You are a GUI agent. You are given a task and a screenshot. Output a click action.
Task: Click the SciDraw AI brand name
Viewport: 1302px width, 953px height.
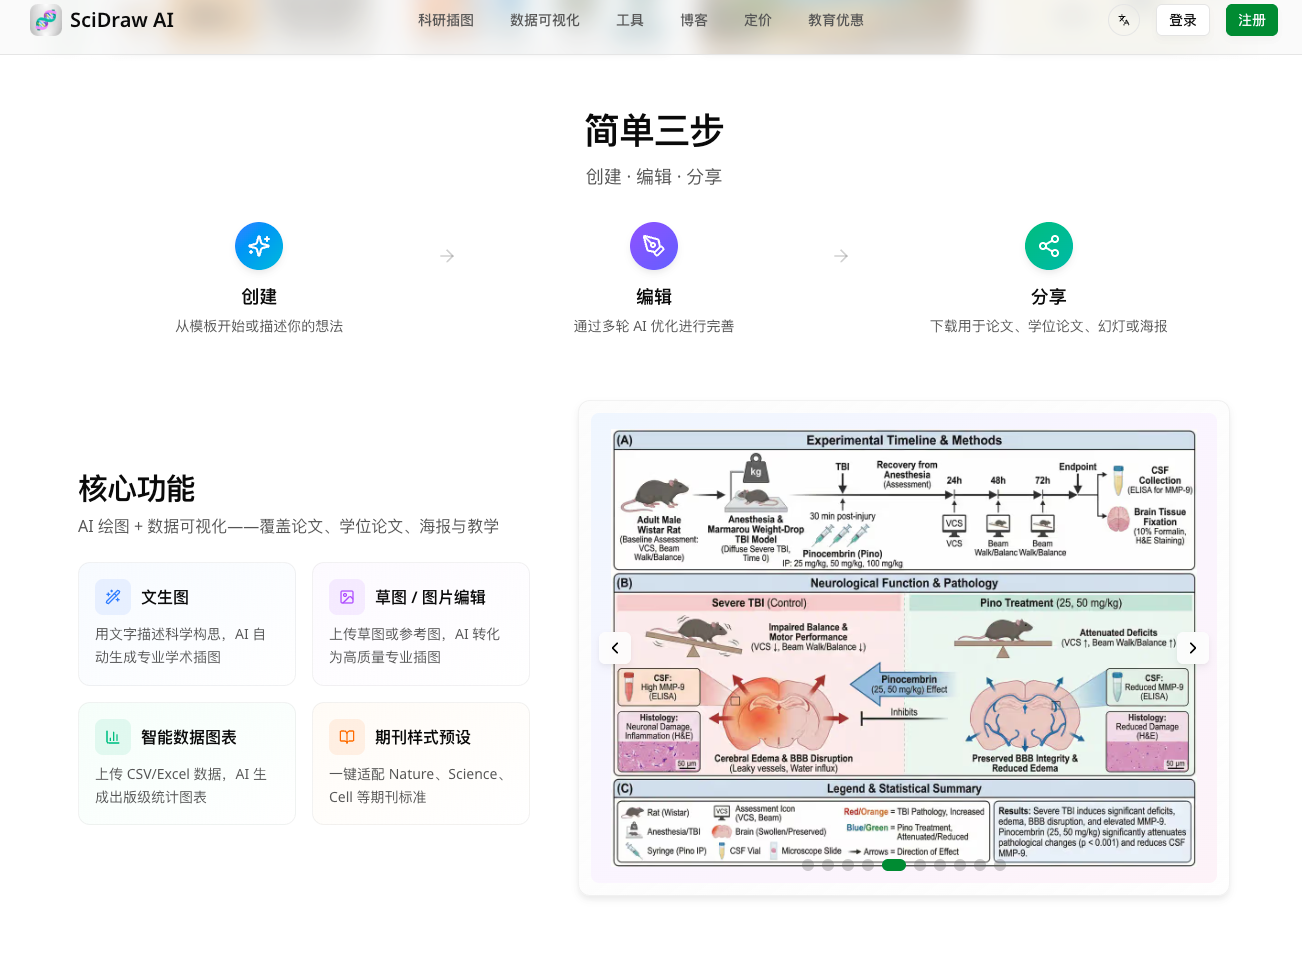point(122,20)
